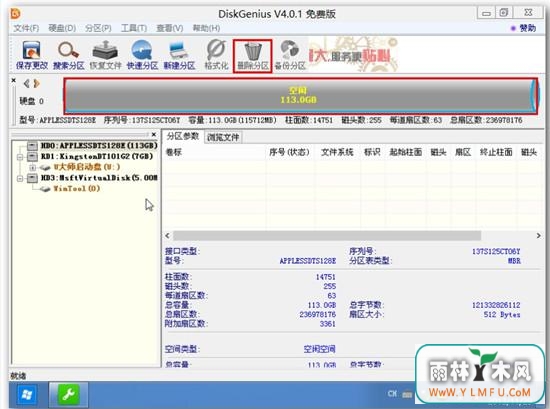The height and width of the screenshot is (409, 550).
Task: Click the U大师 banner advertisement
Action: [x=354, y=55]
